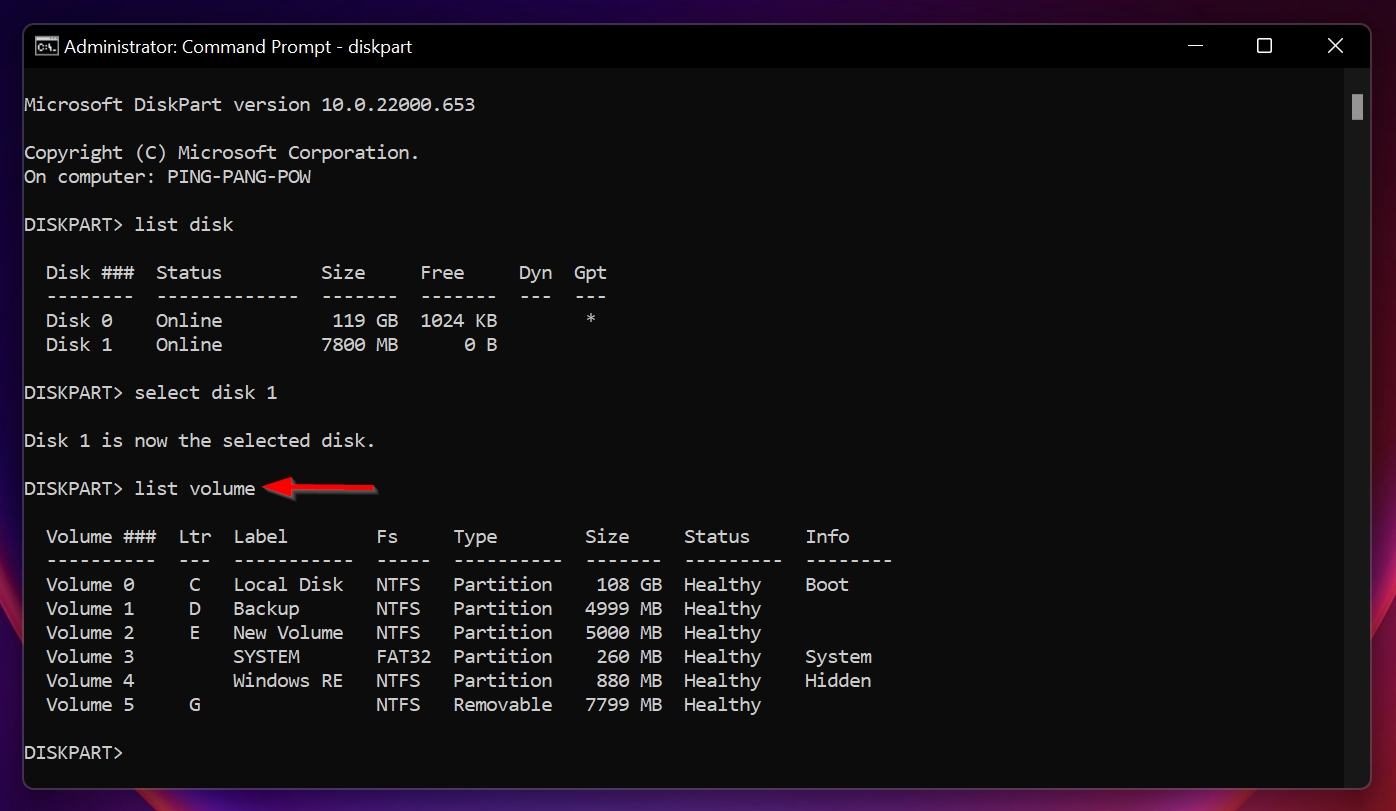
Task: Click the '0 B' free value
Action: (480, 345)
